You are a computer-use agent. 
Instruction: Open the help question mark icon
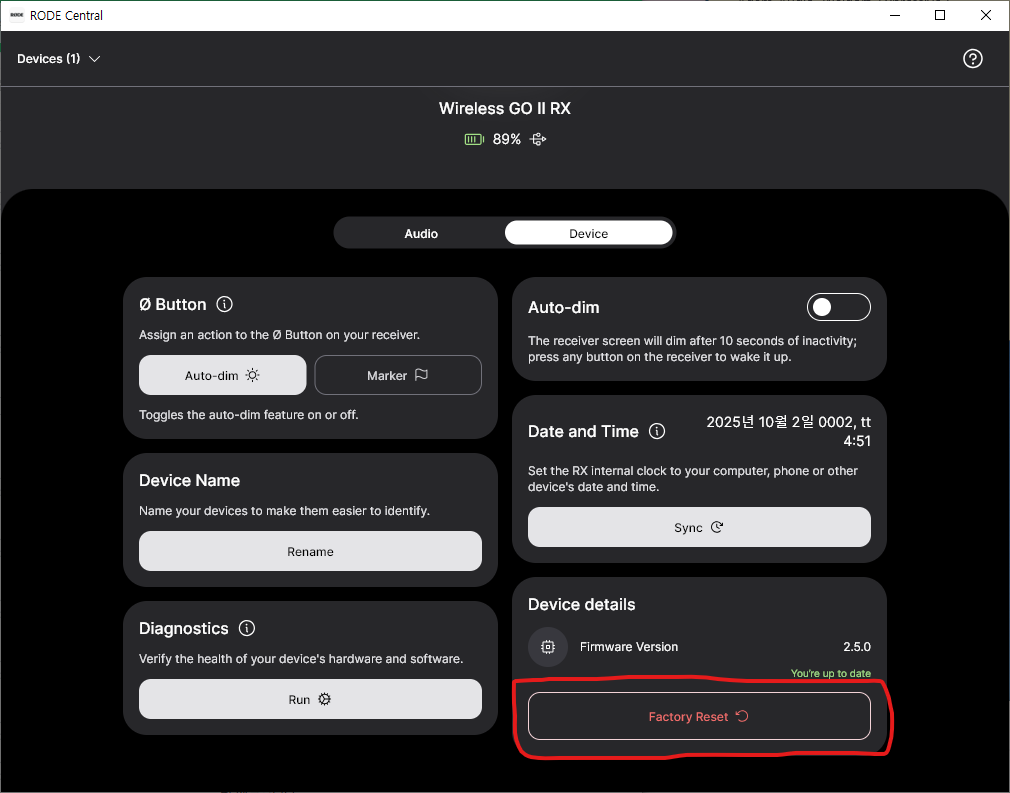click(x=972, y=59)
